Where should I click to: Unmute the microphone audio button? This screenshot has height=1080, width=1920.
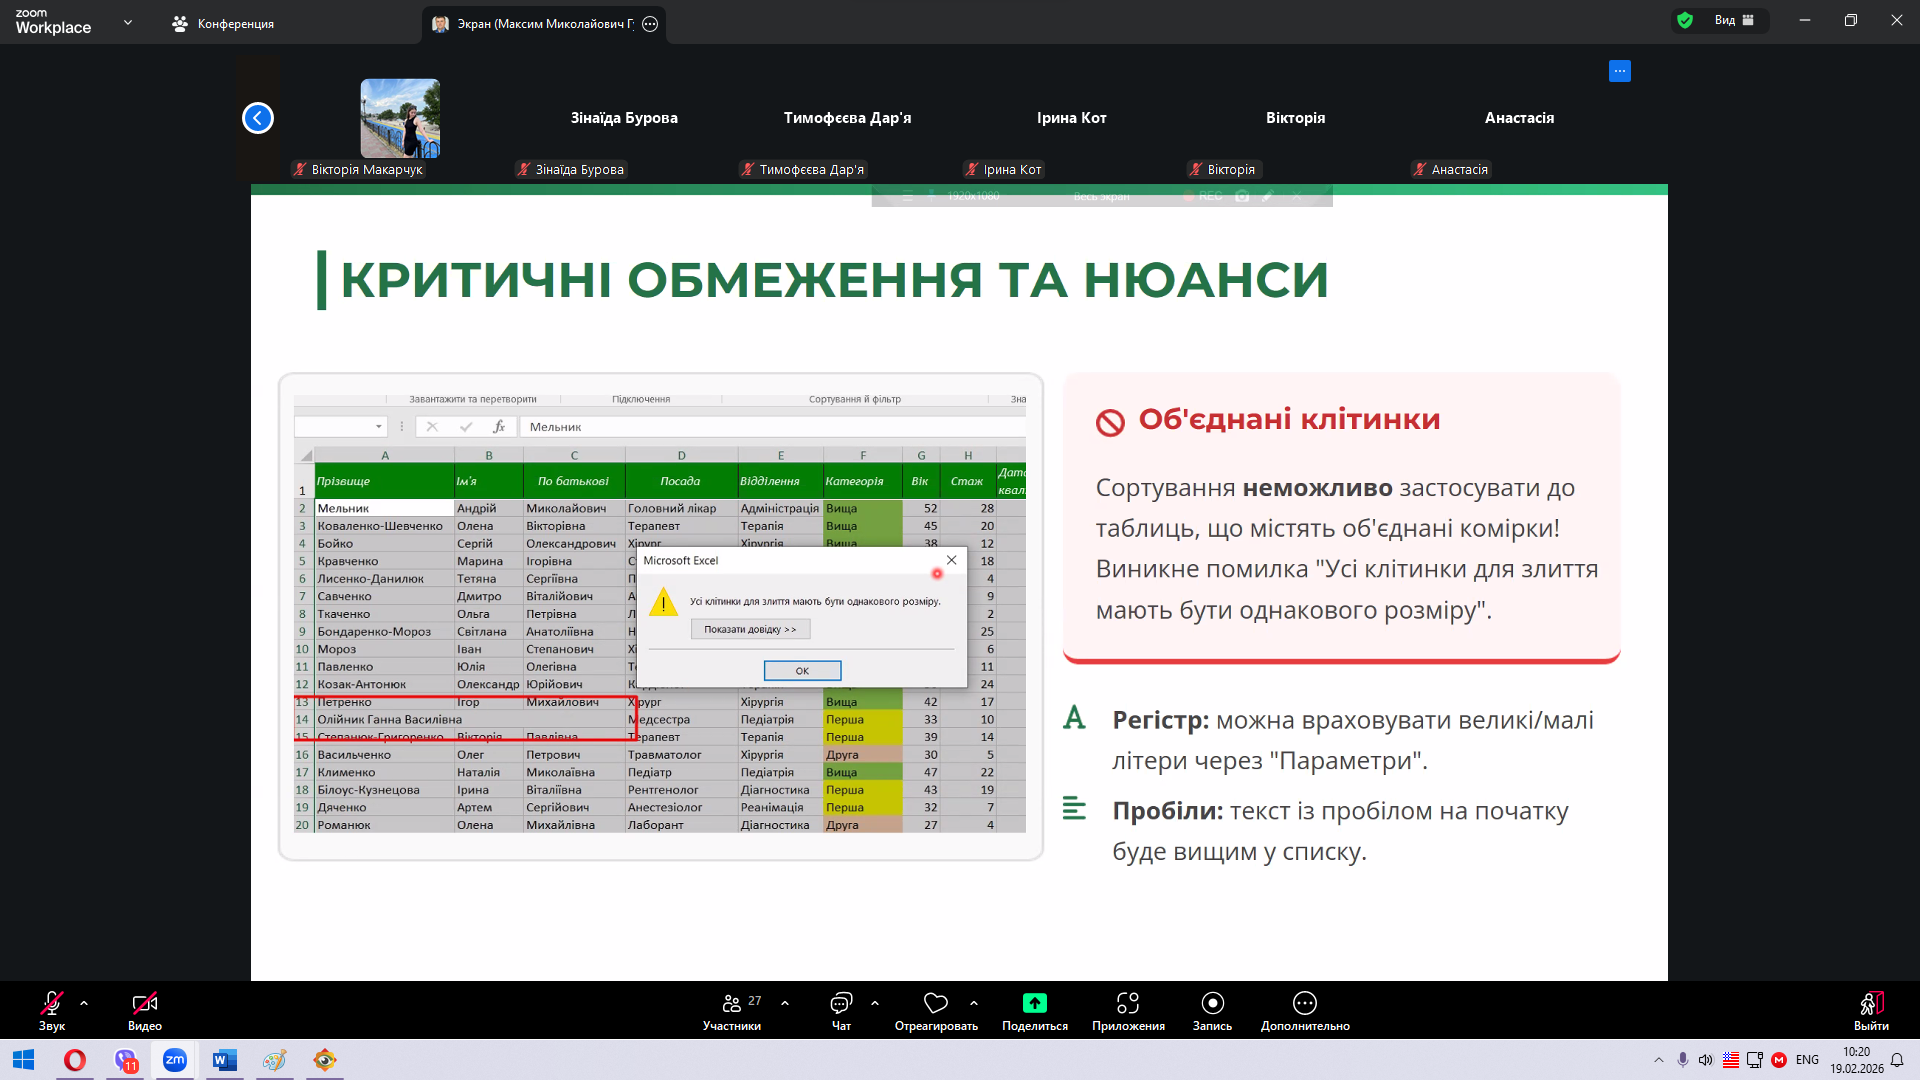(x=52, y=1003)
